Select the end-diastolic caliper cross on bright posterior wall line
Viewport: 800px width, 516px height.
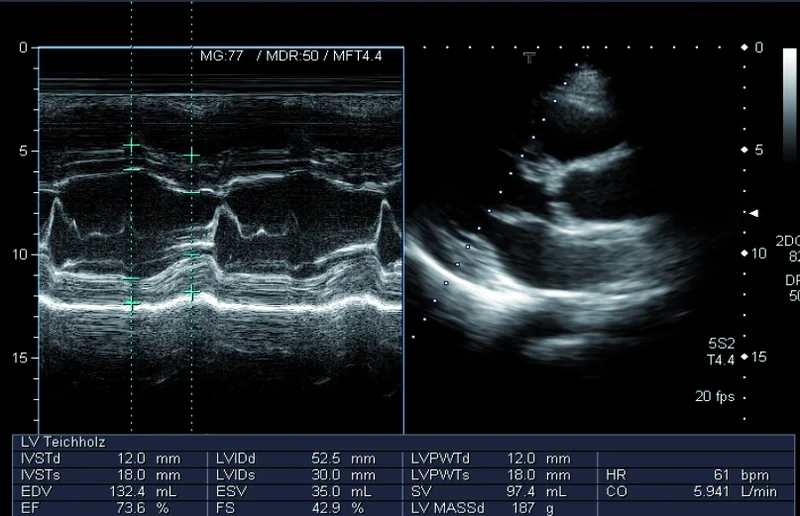click(x=131, y=303)
